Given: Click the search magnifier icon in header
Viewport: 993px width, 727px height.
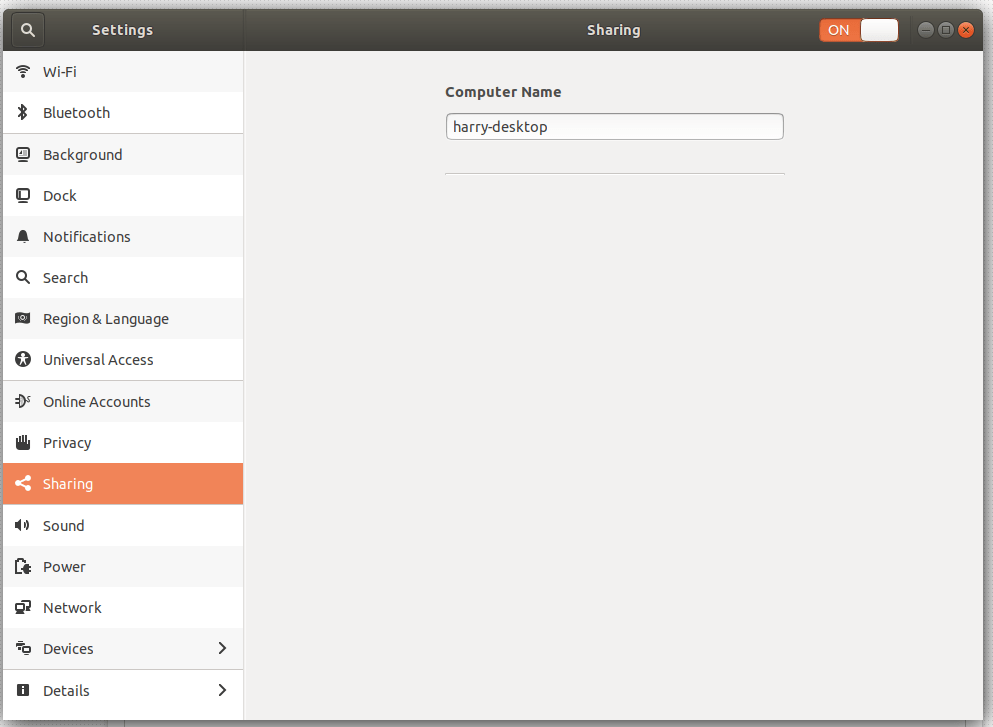Looking at the screenshot, I should 28,30.
